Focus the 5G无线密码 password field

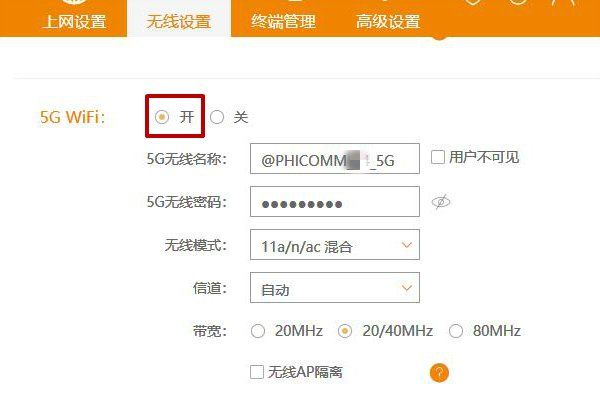click(x=335, y=201)
